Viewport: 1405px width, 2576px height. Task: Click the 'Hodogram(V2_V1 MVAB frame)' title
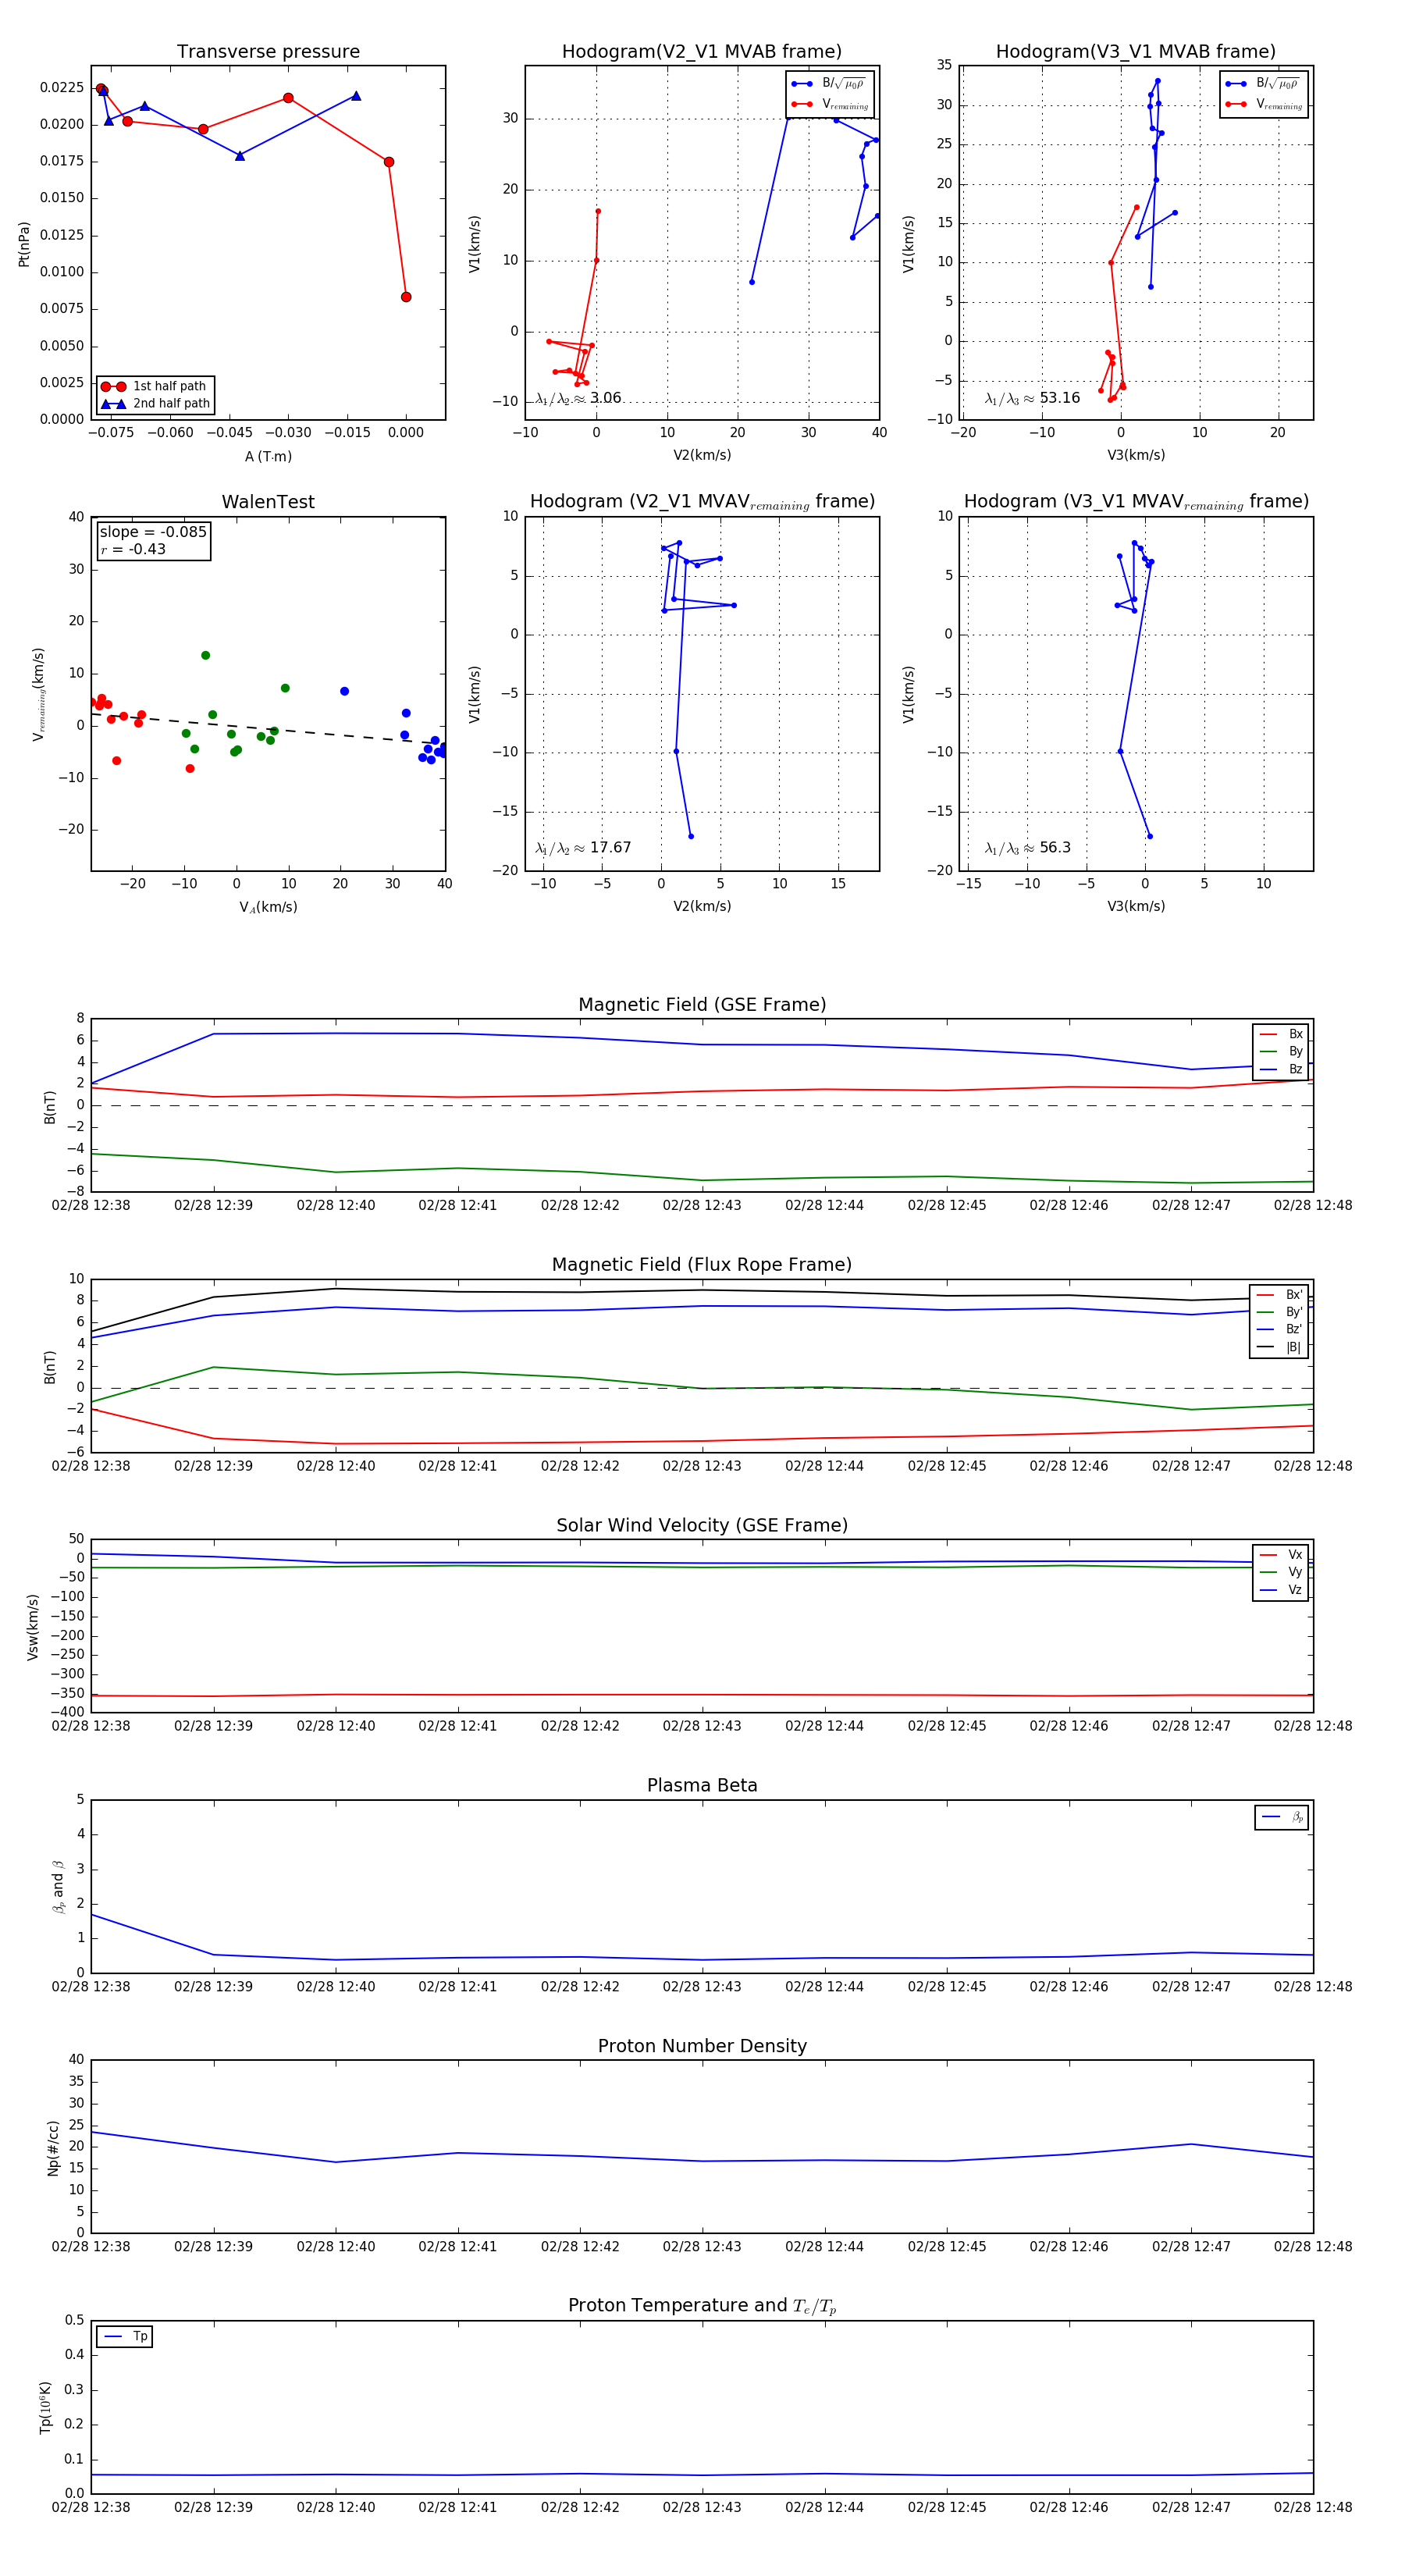click(x=702, y=52)
